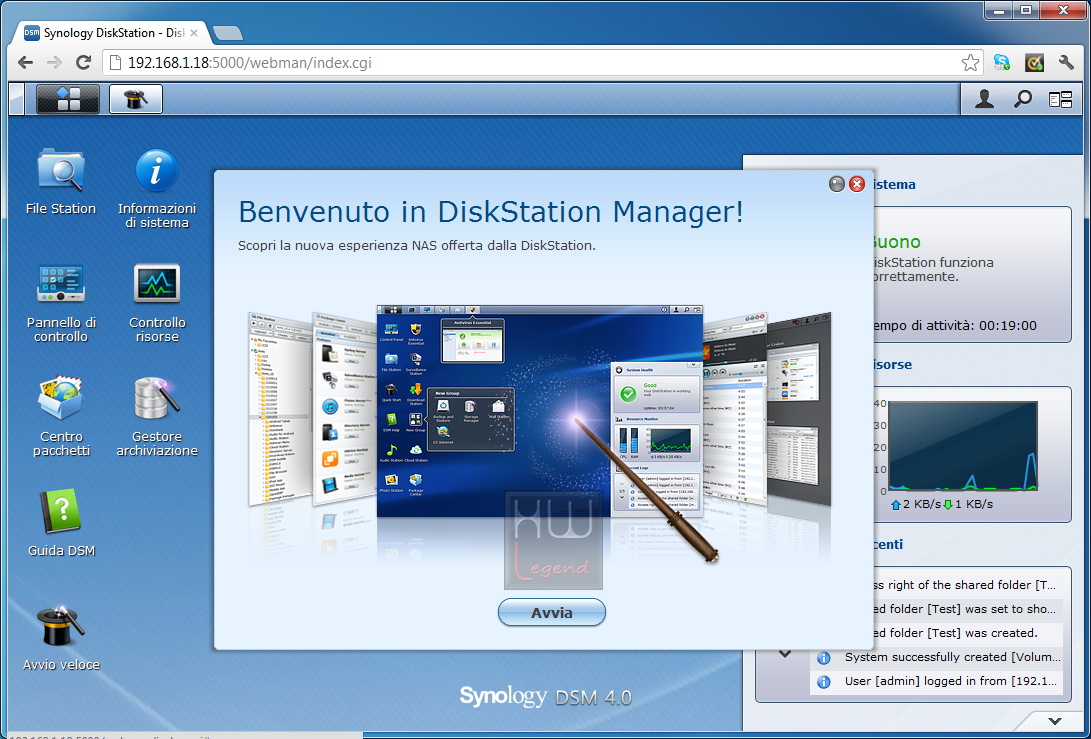Screen dimensions: 1091x739
Task: Open Controllo risorse monitor icon
Action: click(x=157, y=302)
